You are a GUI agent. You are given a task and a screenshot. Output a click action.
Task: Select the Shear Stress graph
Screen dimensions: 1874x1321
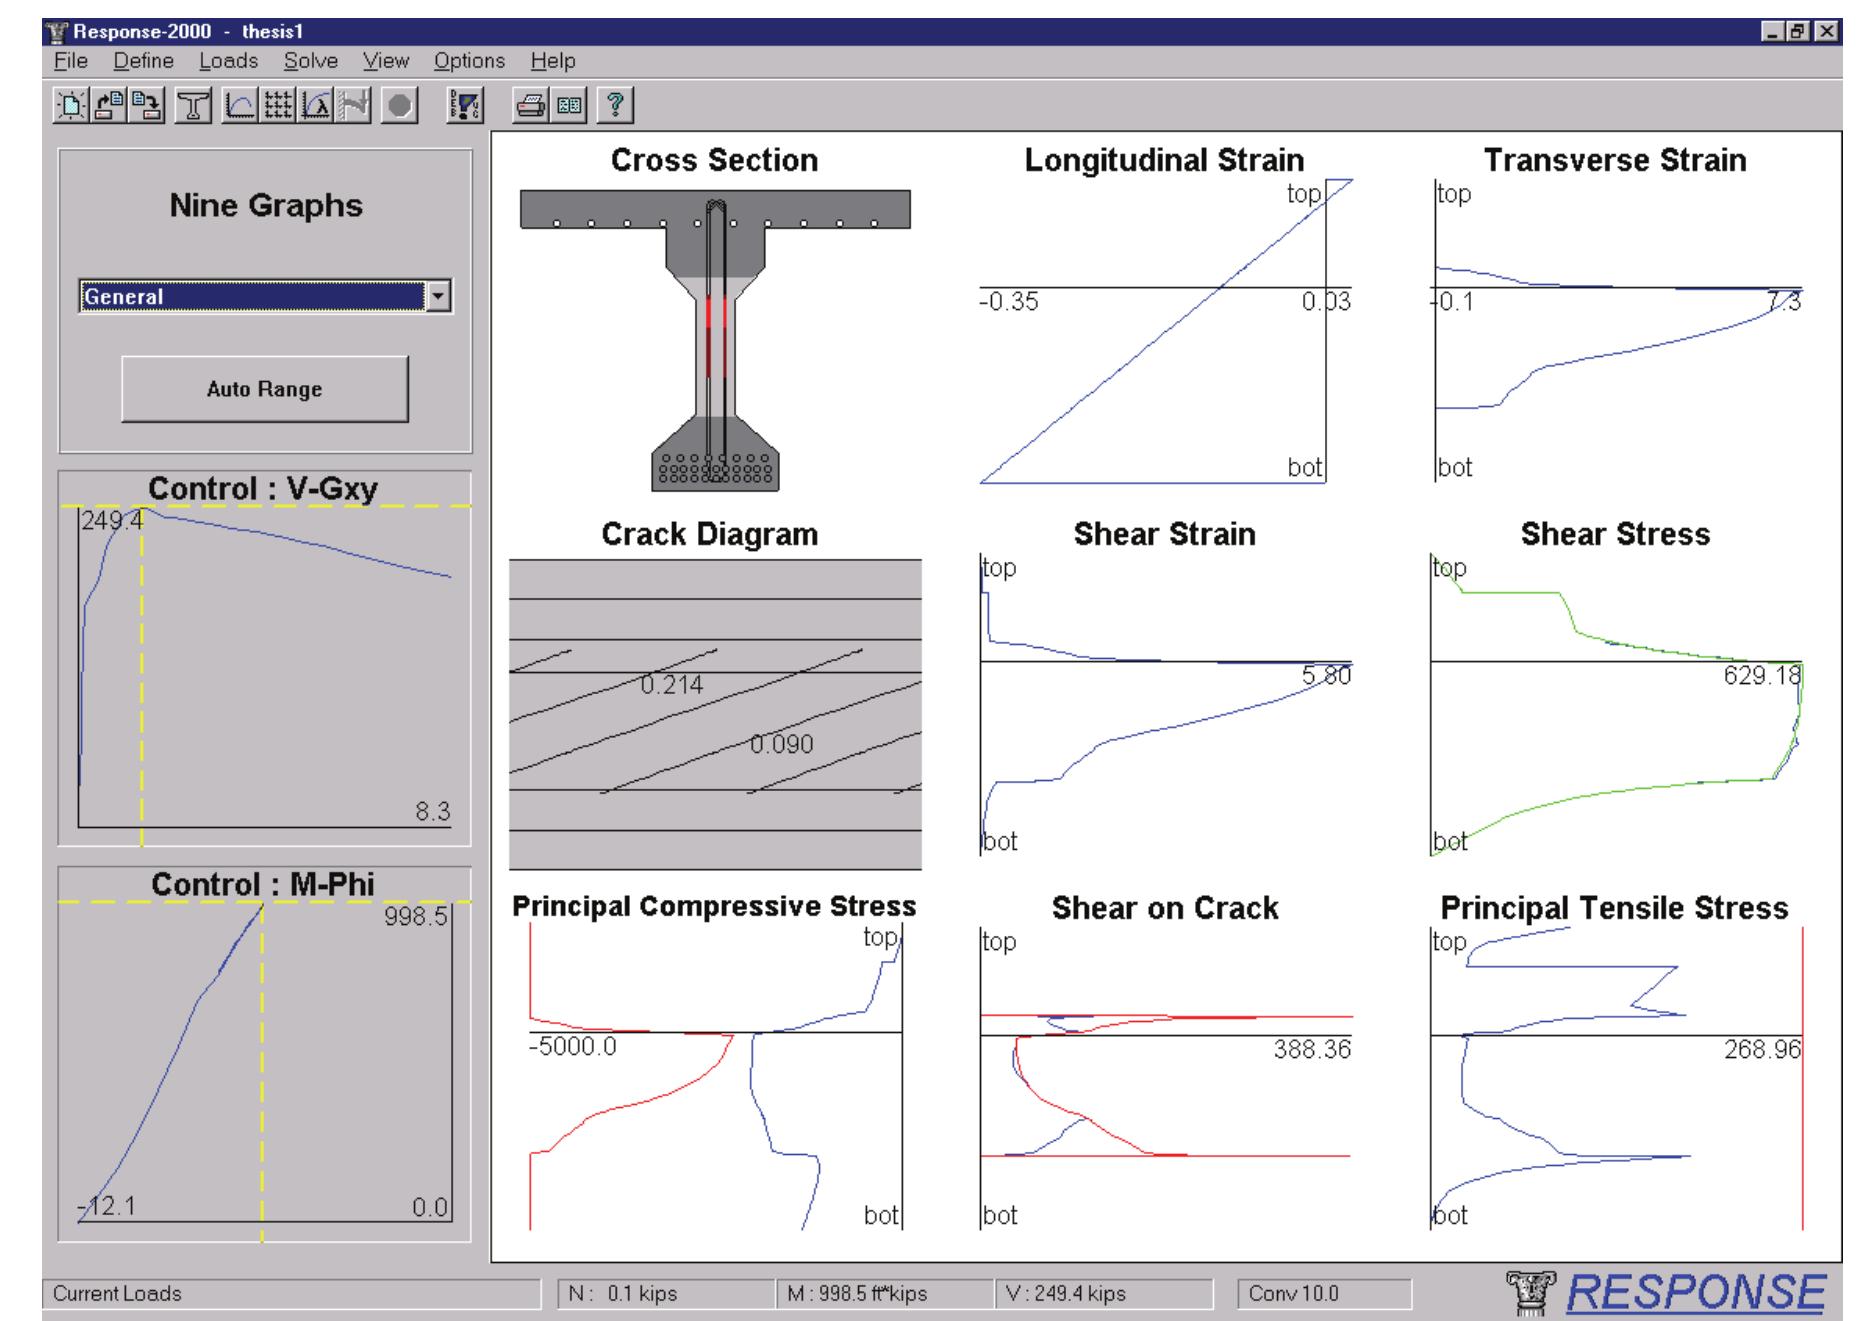tap(1617, 705)
